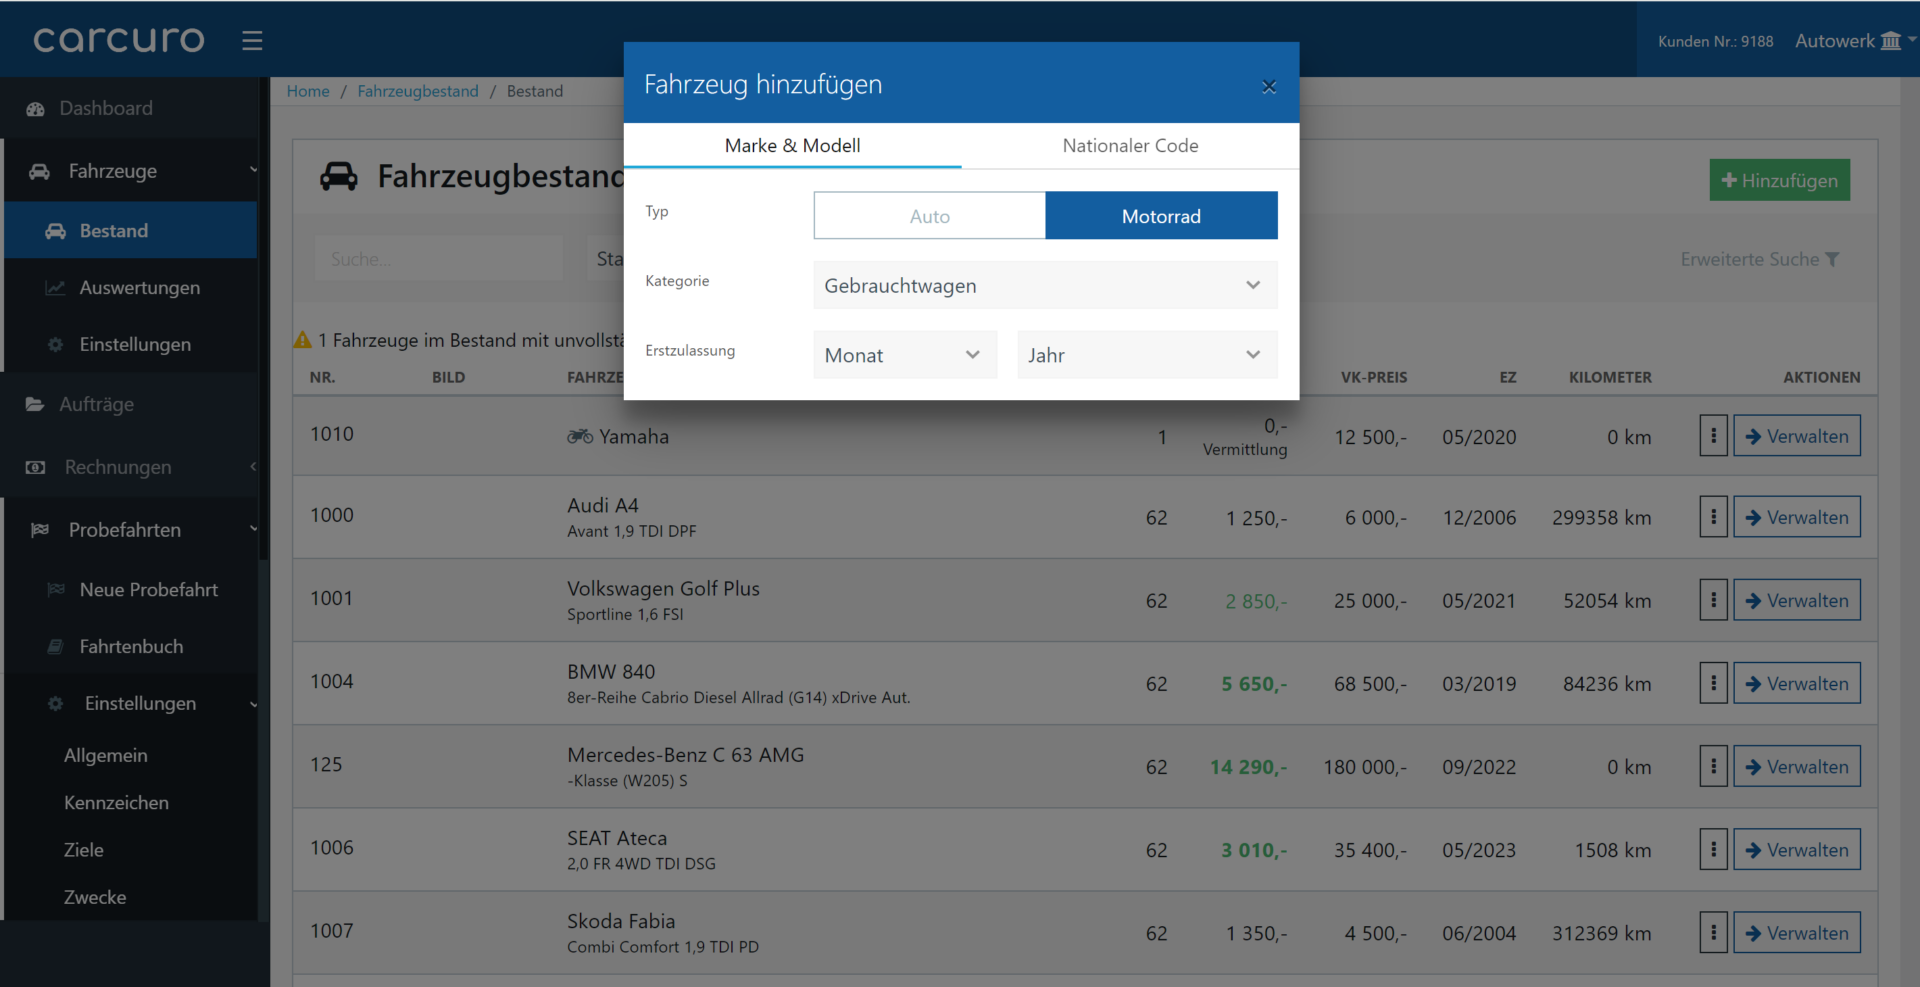
Task: Switch to Nationaler Code tab
Action: point(1130,146)
